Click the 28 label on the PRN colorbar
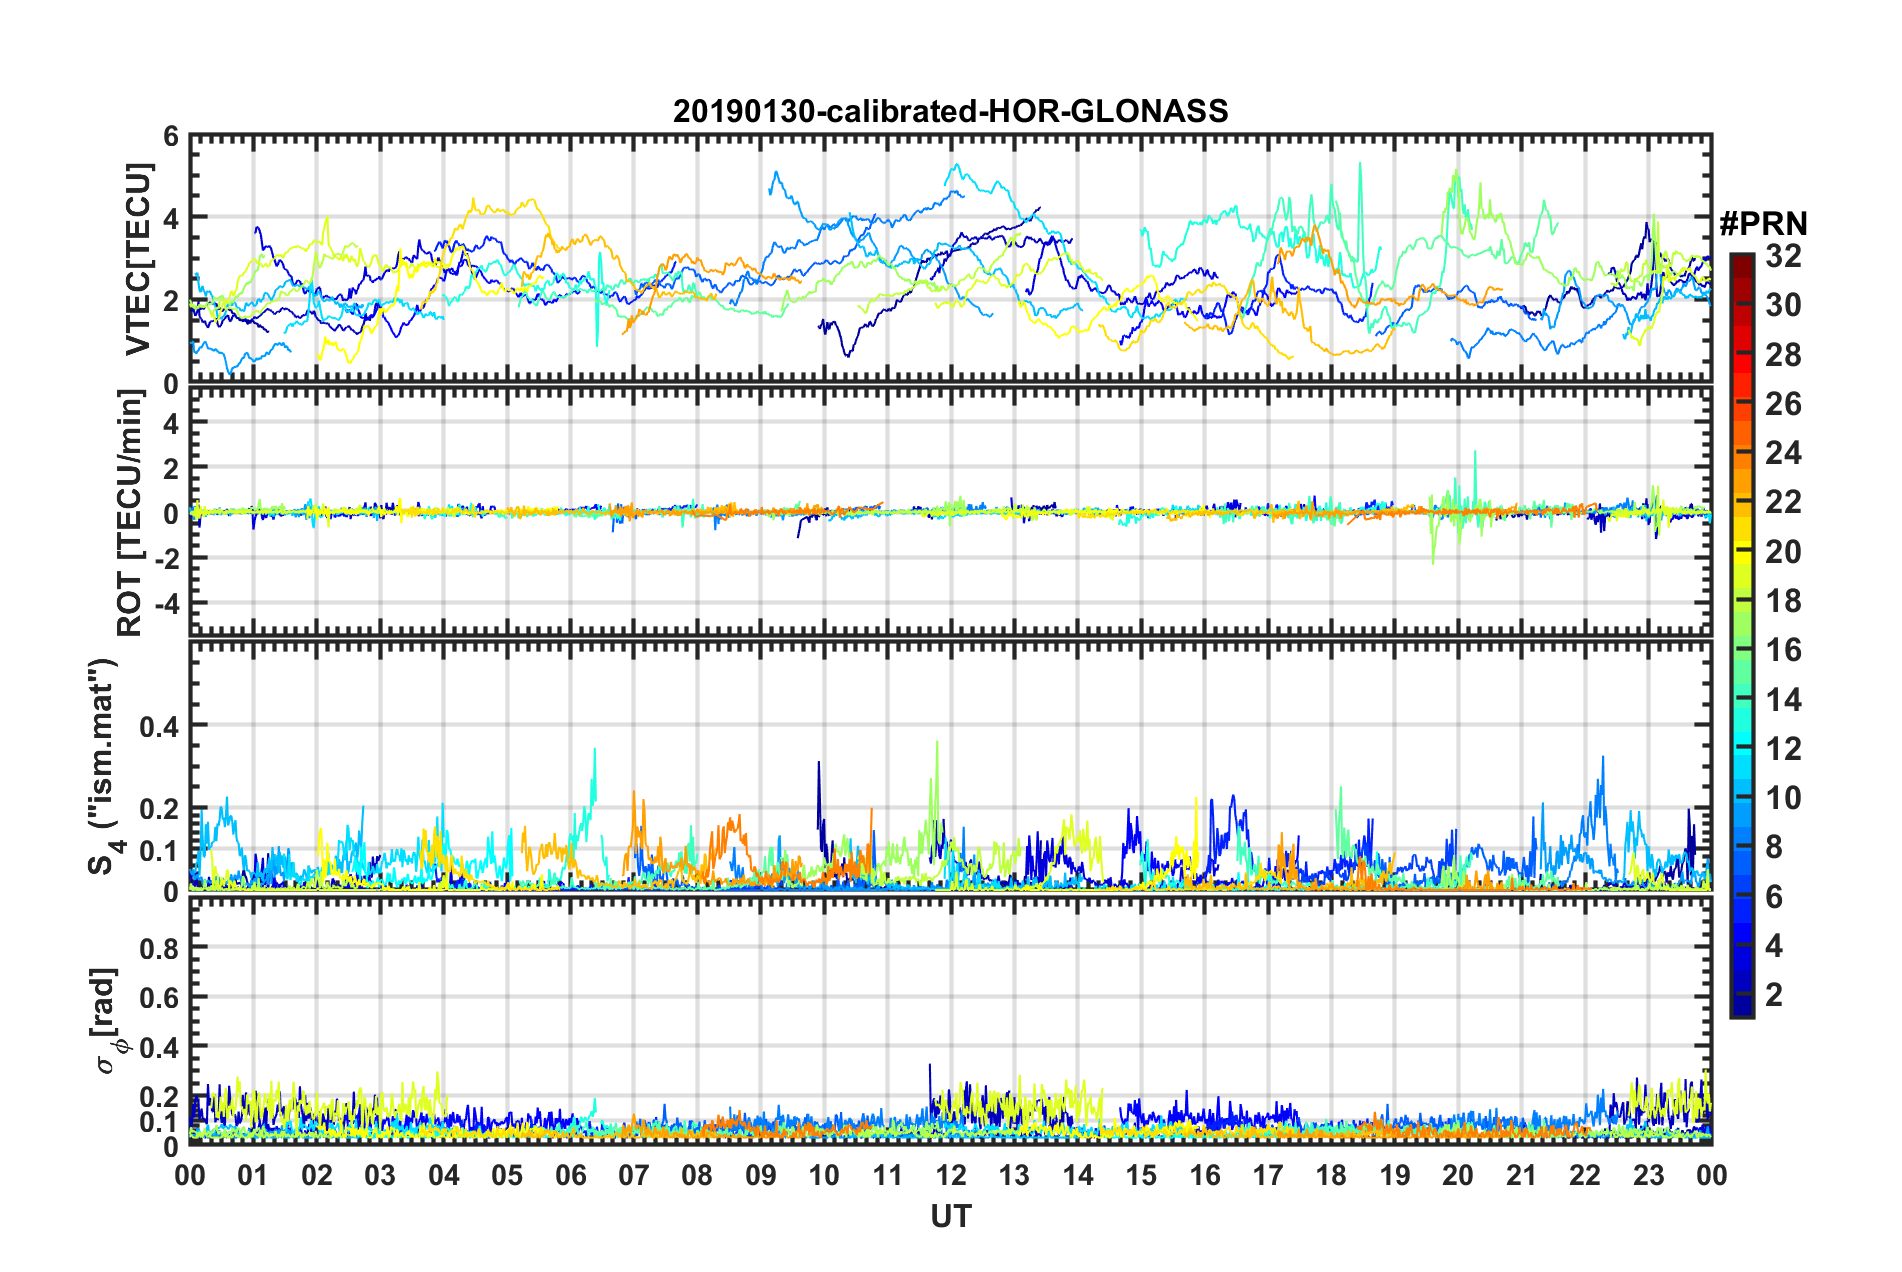 pos(1783,355)
